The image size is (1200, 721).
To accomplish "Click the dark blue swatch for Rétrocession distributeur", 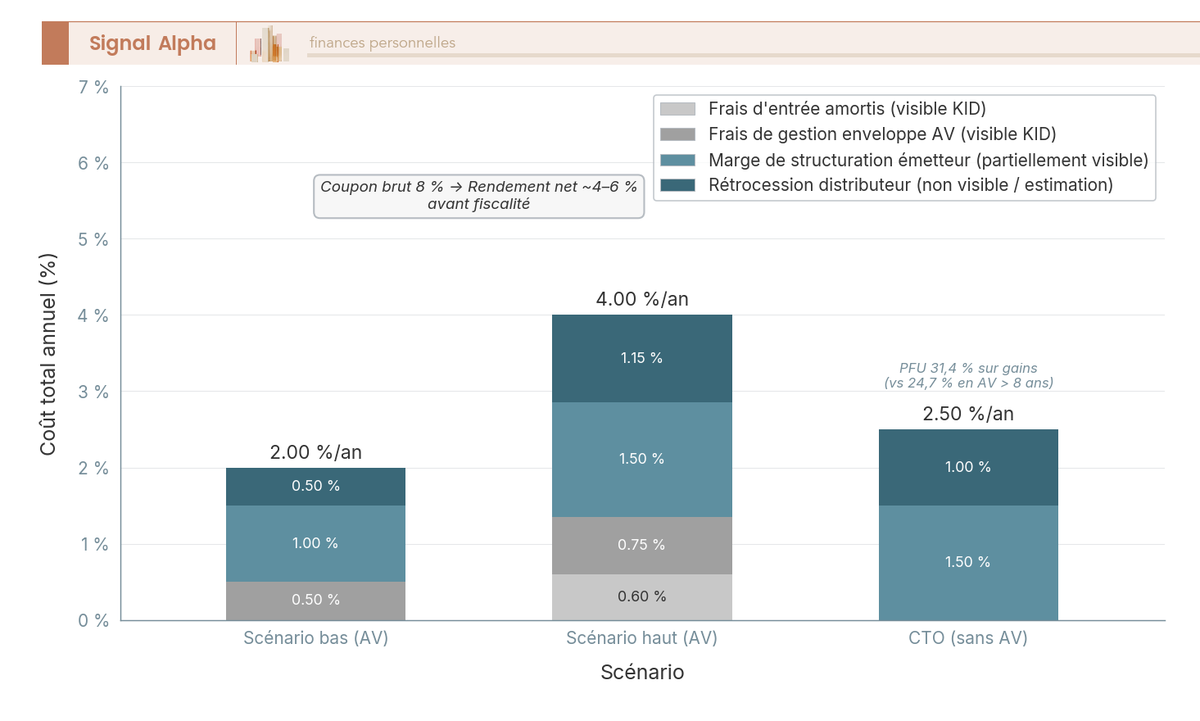I will pyautogui.click(x=677, y=184).
